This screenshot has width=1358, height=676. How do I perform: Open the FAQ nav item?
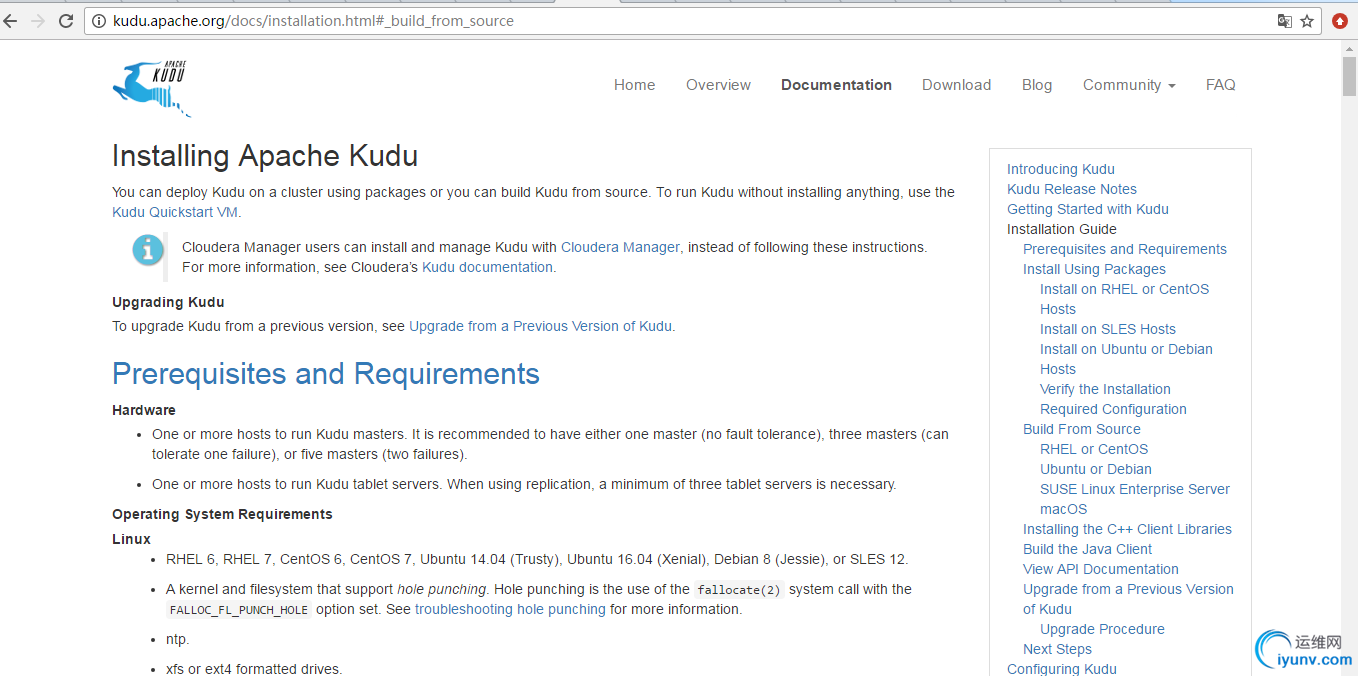1220,85
